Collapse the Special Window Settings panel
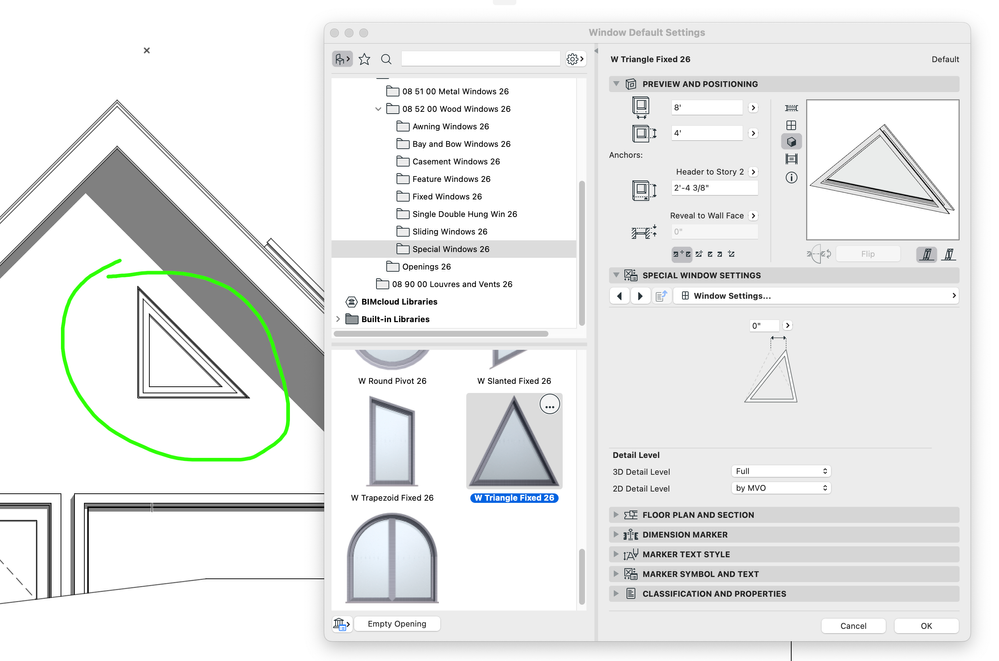 tap(616, 275)
